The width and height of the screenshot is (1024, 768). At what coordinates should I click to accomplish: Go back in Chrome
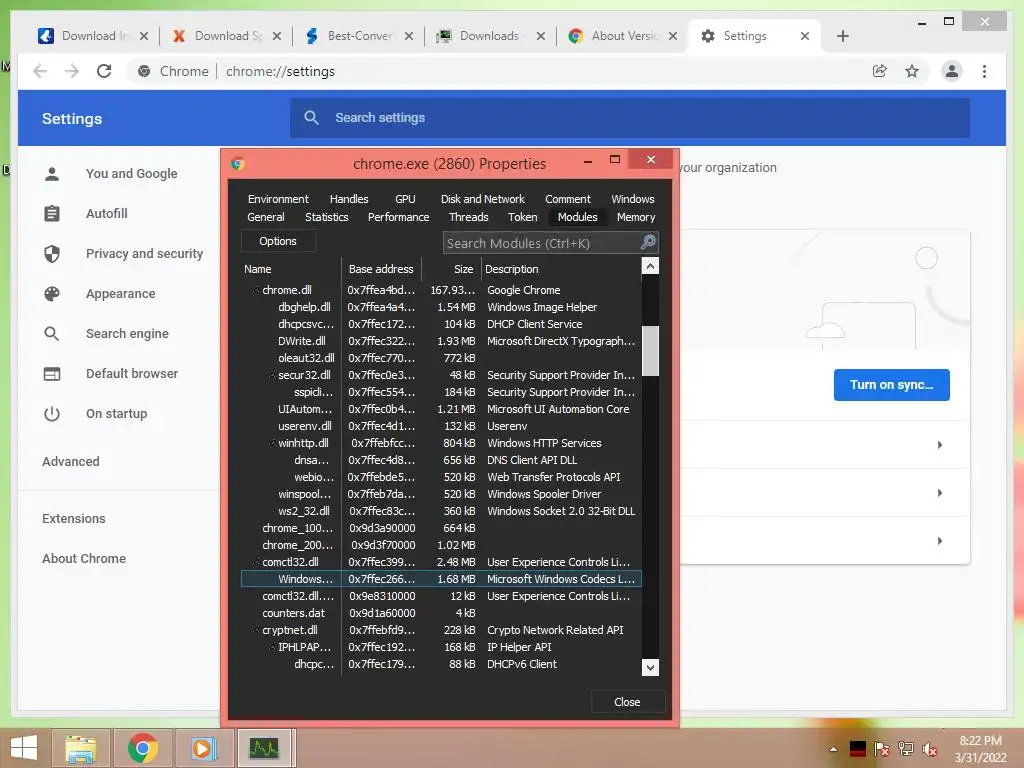(x=40, y=71)
